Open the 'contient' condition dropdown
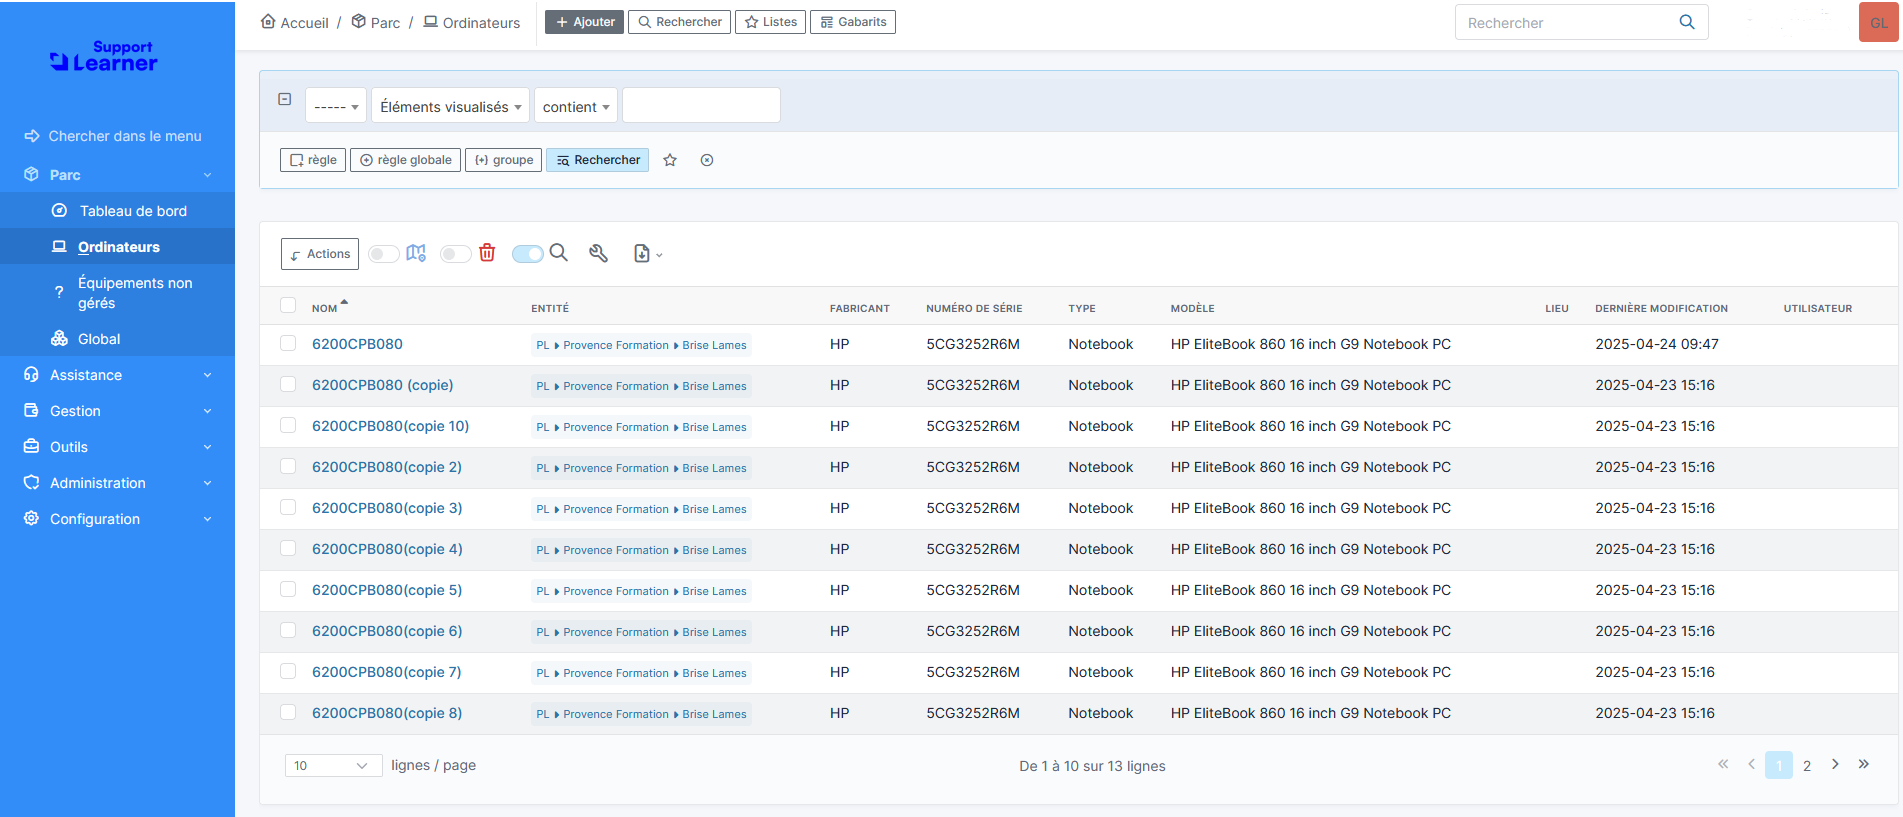1903x817 pixels. [x=576, y=106]
